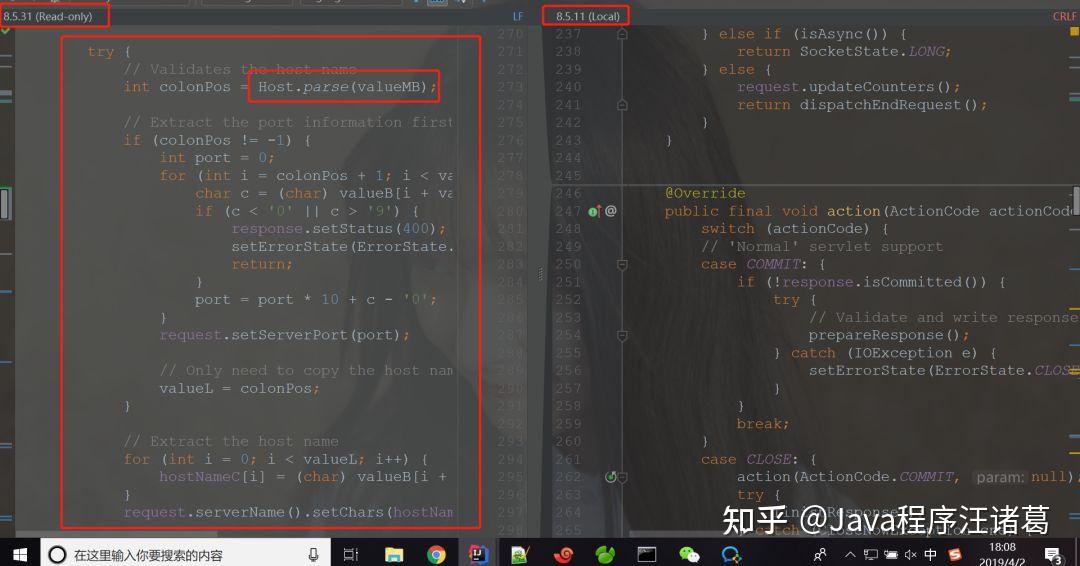The height and width of the screenshot is (566, 1080).
Task: Click the recursive call gutter icon on line 262
Action: [x=610, y=476]
